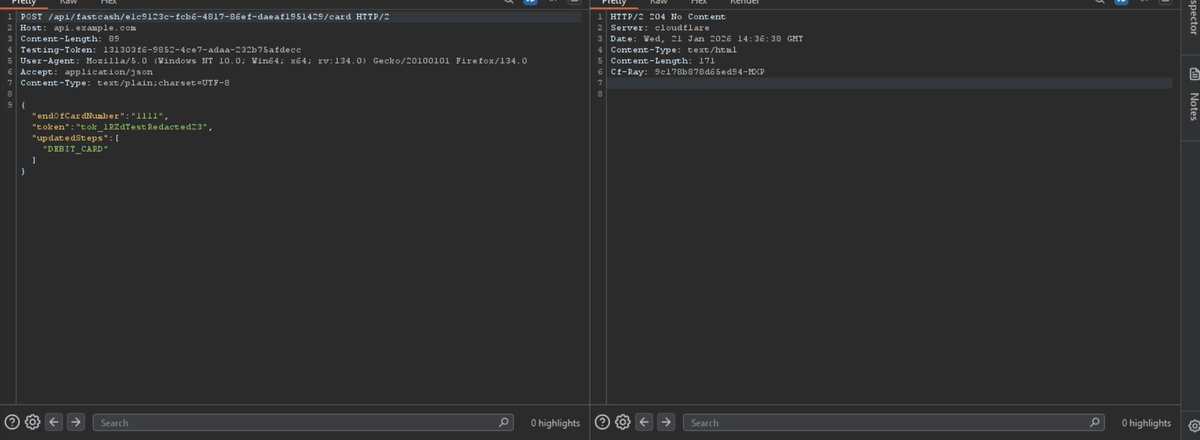Image resolution: width=1200 pixels, height=440 pixels.
Task: Switch request view to Pretty tab
Action: click(x=25, y=3)
